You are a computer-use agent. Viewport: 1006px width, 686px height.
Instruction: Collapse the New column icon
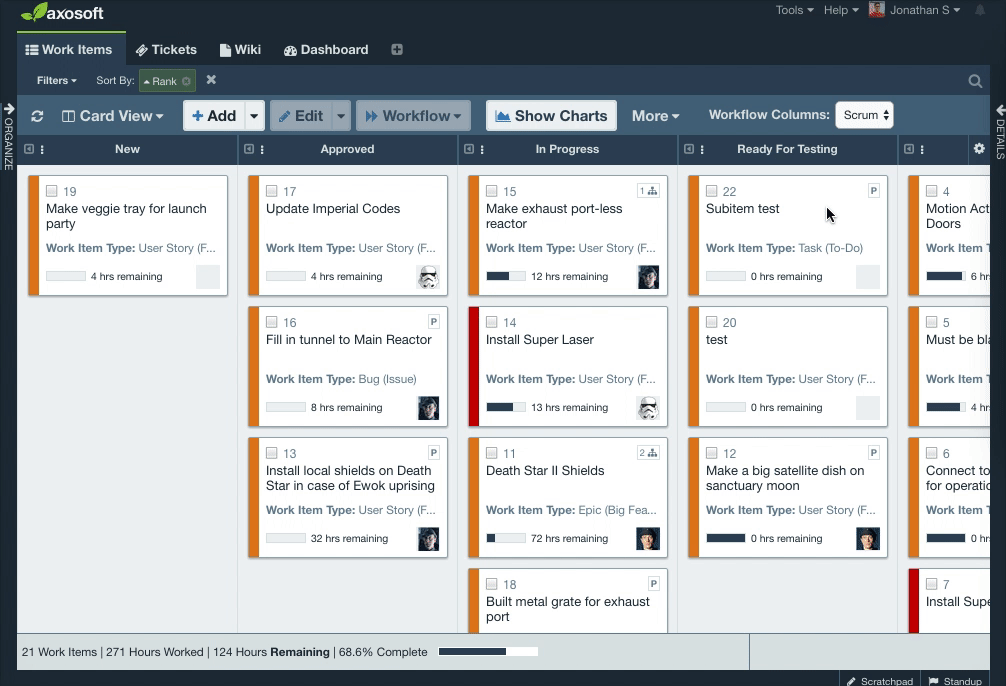(x=29, y=149)
